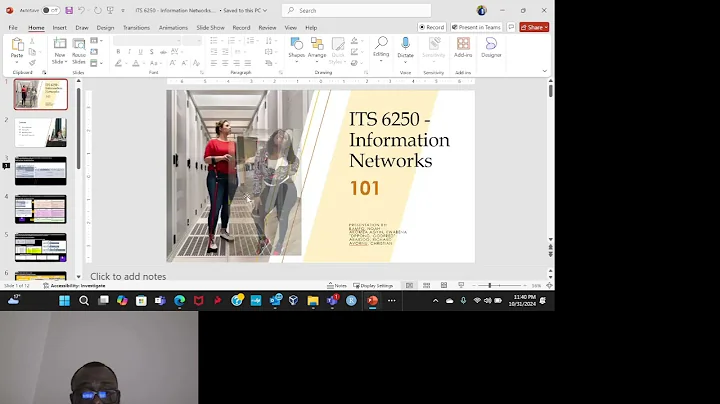The image size is (720, 404).
Task: Open the Add-ins icon
Action: pos(463,44)
